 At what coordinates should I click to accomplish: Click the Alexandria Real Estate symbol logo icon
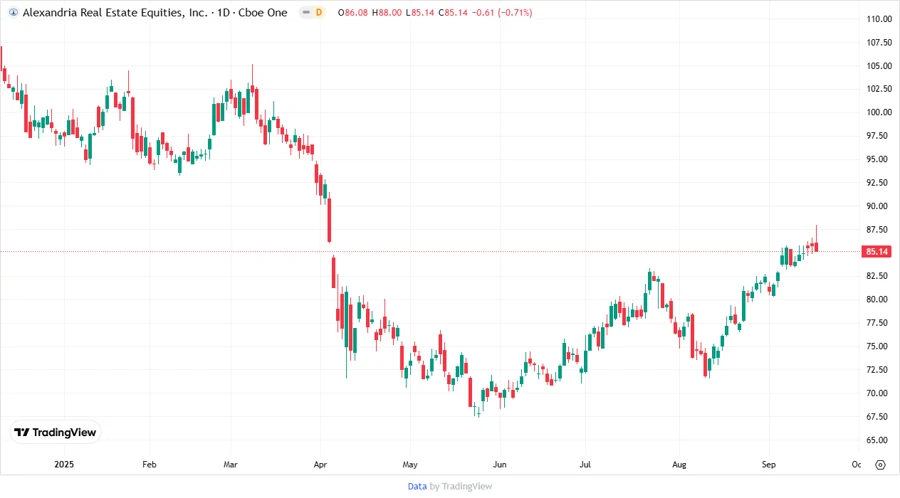point(13,13)
